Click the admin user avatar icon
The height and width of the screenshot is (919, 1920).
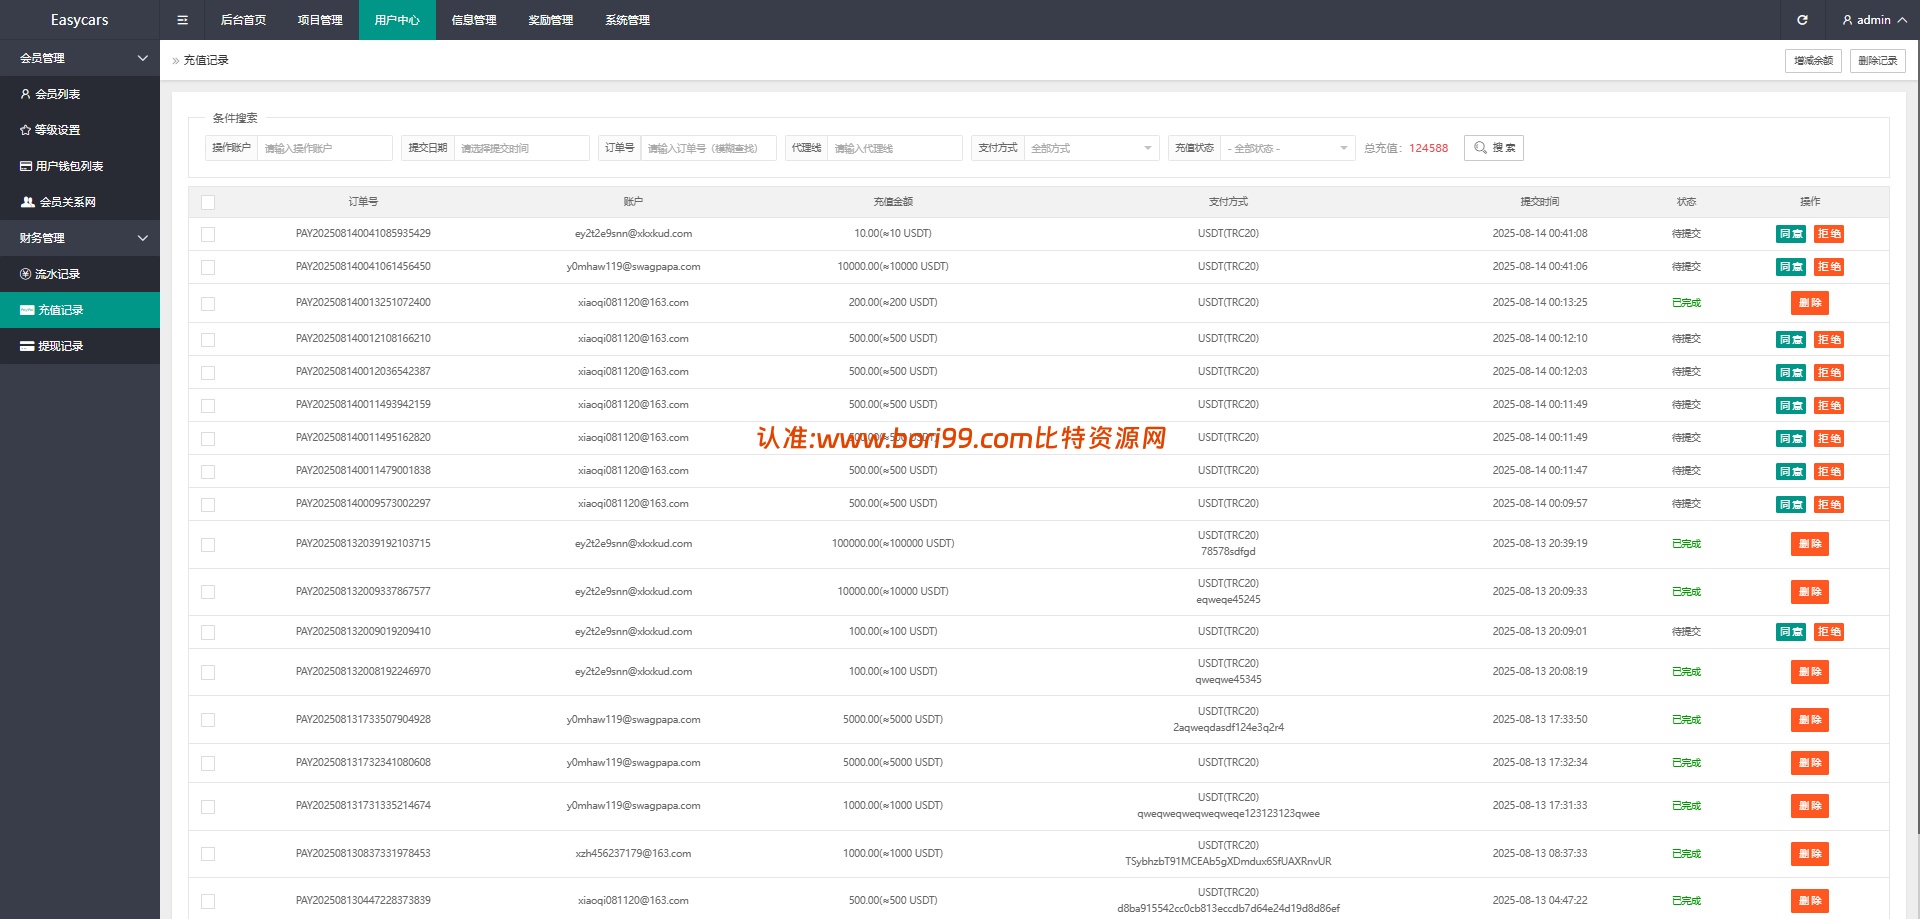(x=1847, y=20)
